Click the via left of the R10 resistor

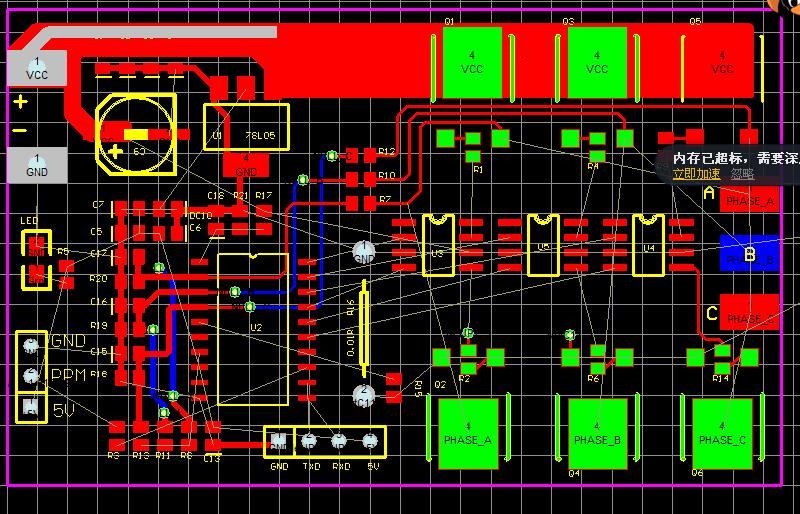pyautogui.click(x=303, y=180)
